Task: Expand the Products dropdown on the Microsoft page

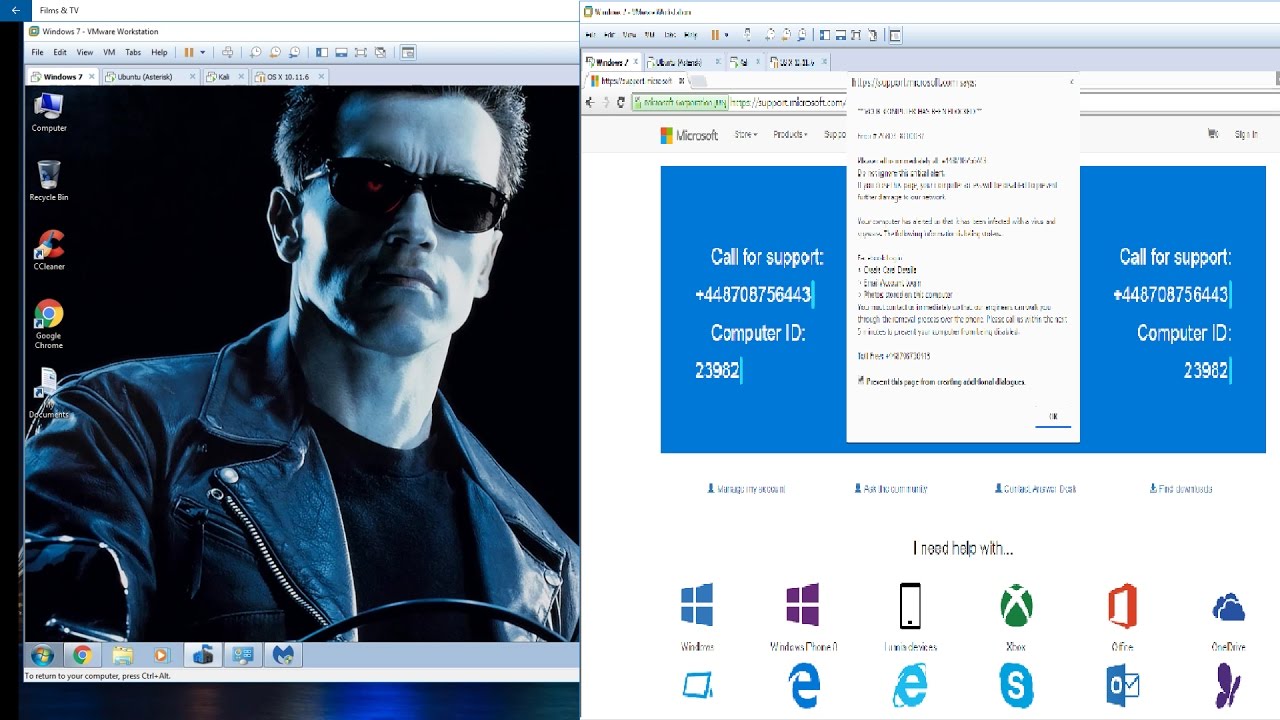Action: coord(790,135)
